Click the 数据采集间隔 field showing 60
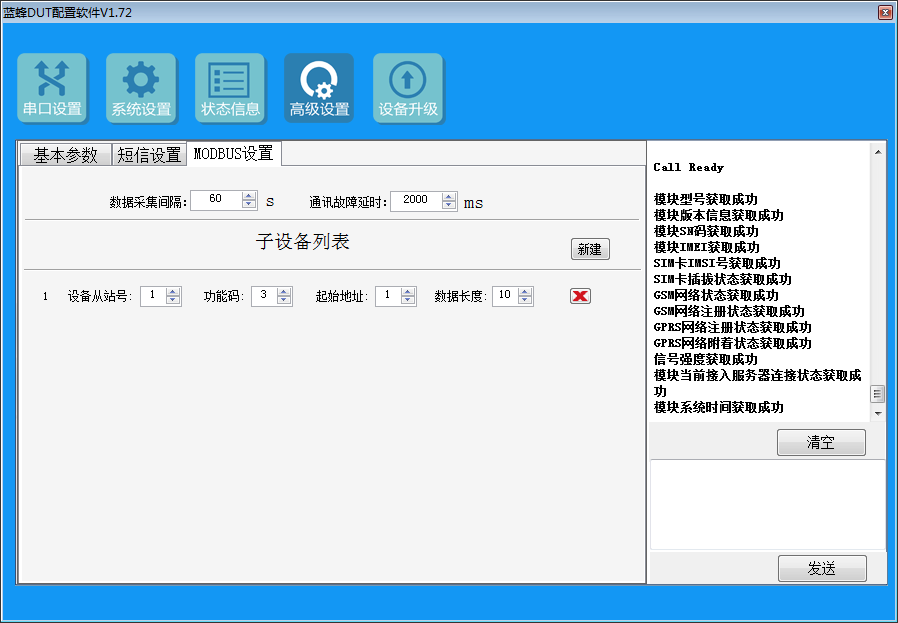Image resolution: width=898 pixels, height=623 pixels. point(216,200)
